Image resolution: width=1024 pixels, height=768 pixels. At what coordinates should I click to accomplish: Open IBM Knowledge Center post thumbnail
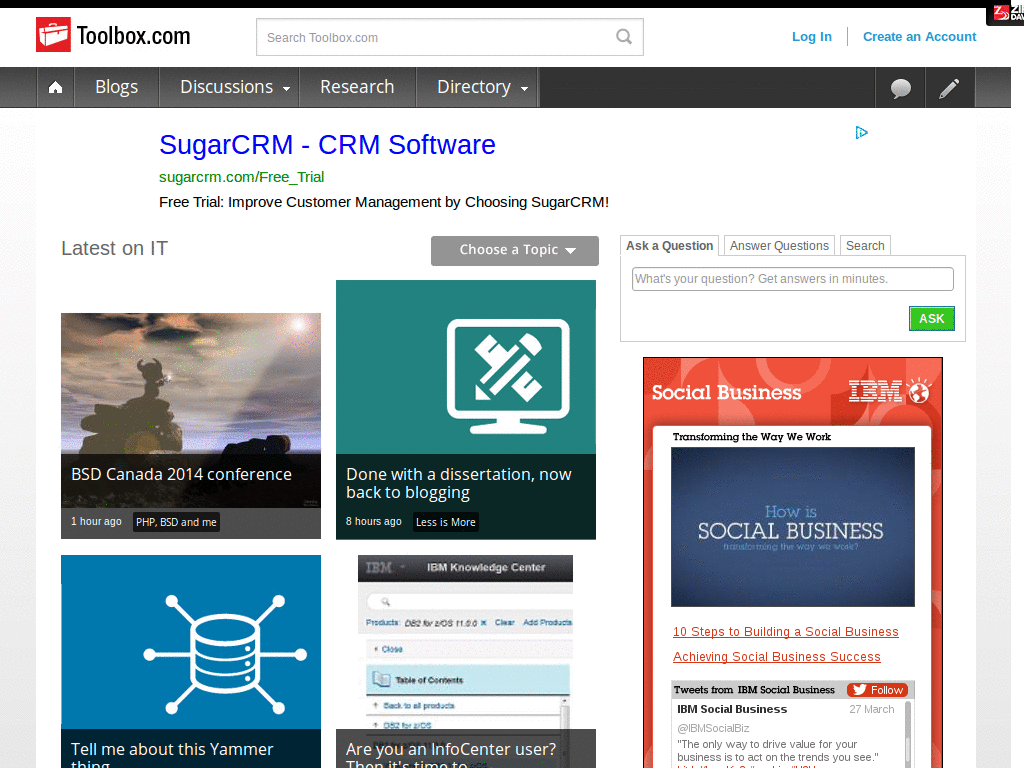[466, 642]
